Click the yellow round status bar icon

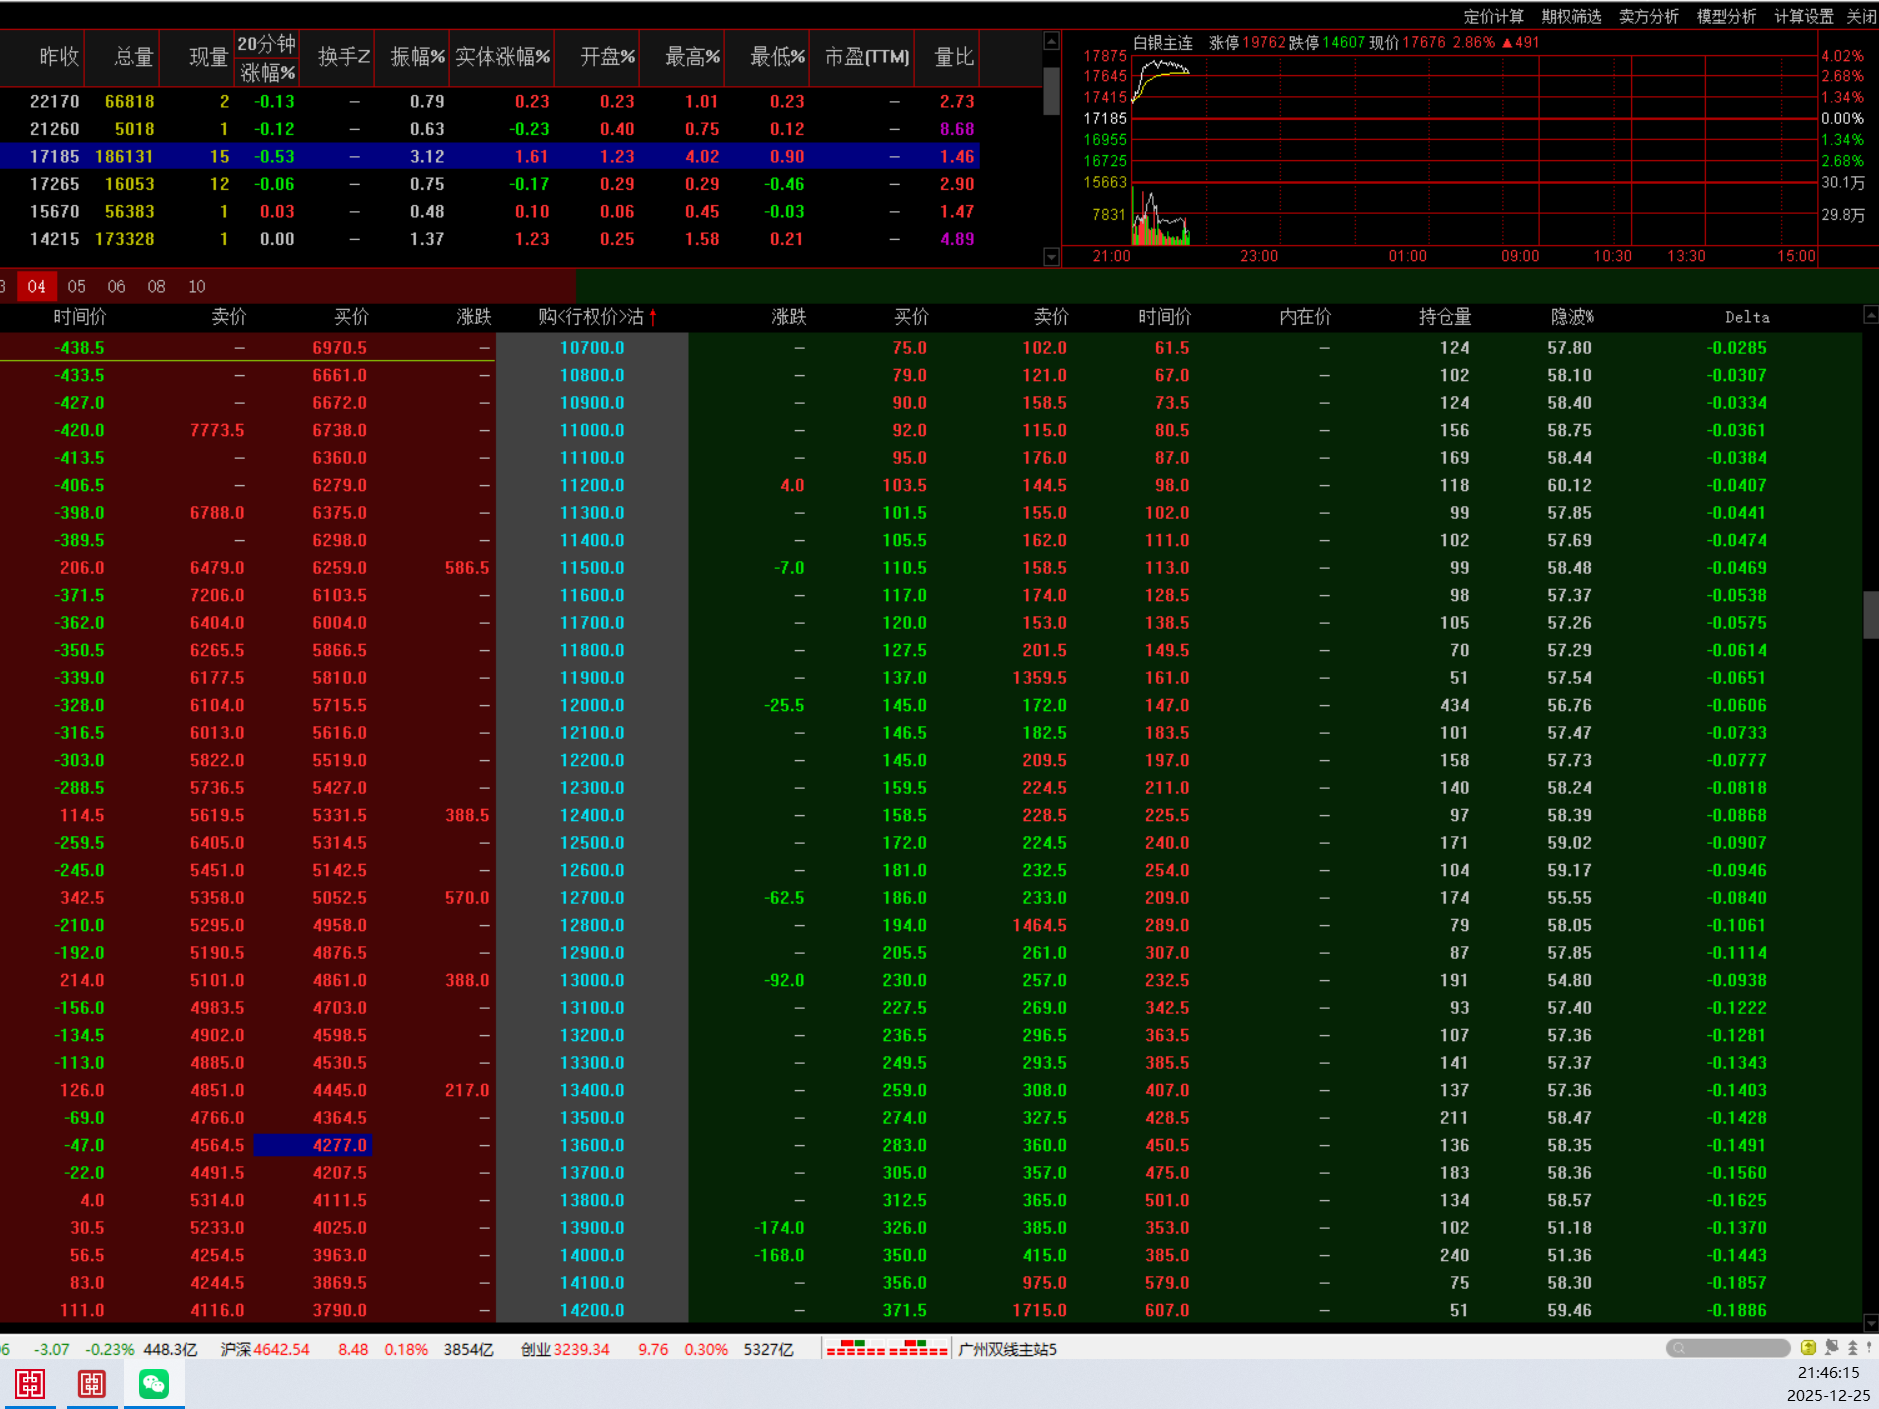[1808, 1348]
